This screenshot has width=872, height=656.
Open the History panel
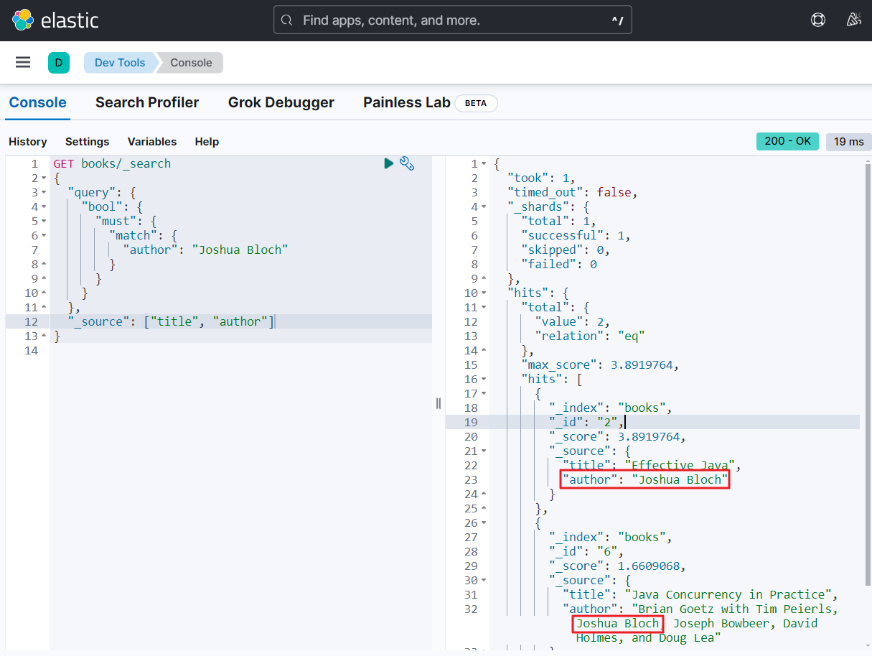[x=28, y=142]
